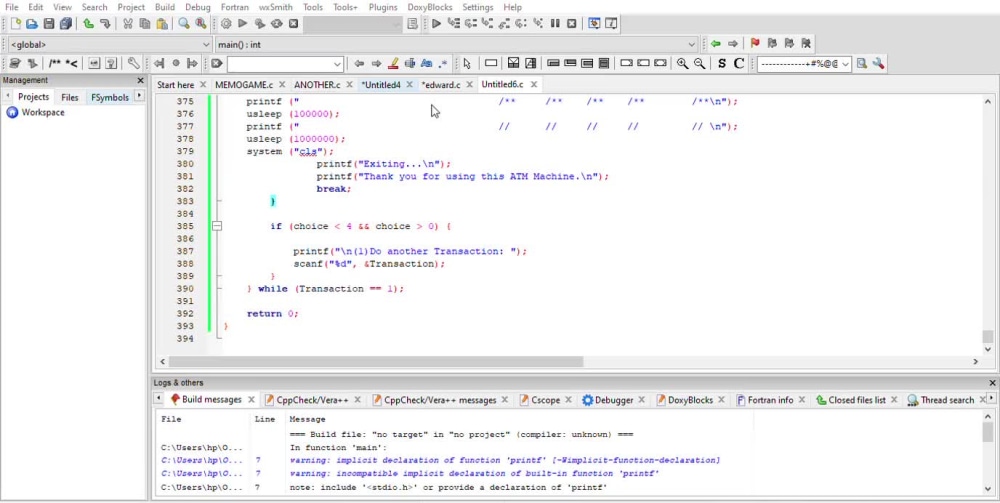Click the Build gear icon
1000x503 pixels.
(x=226, y=24)
